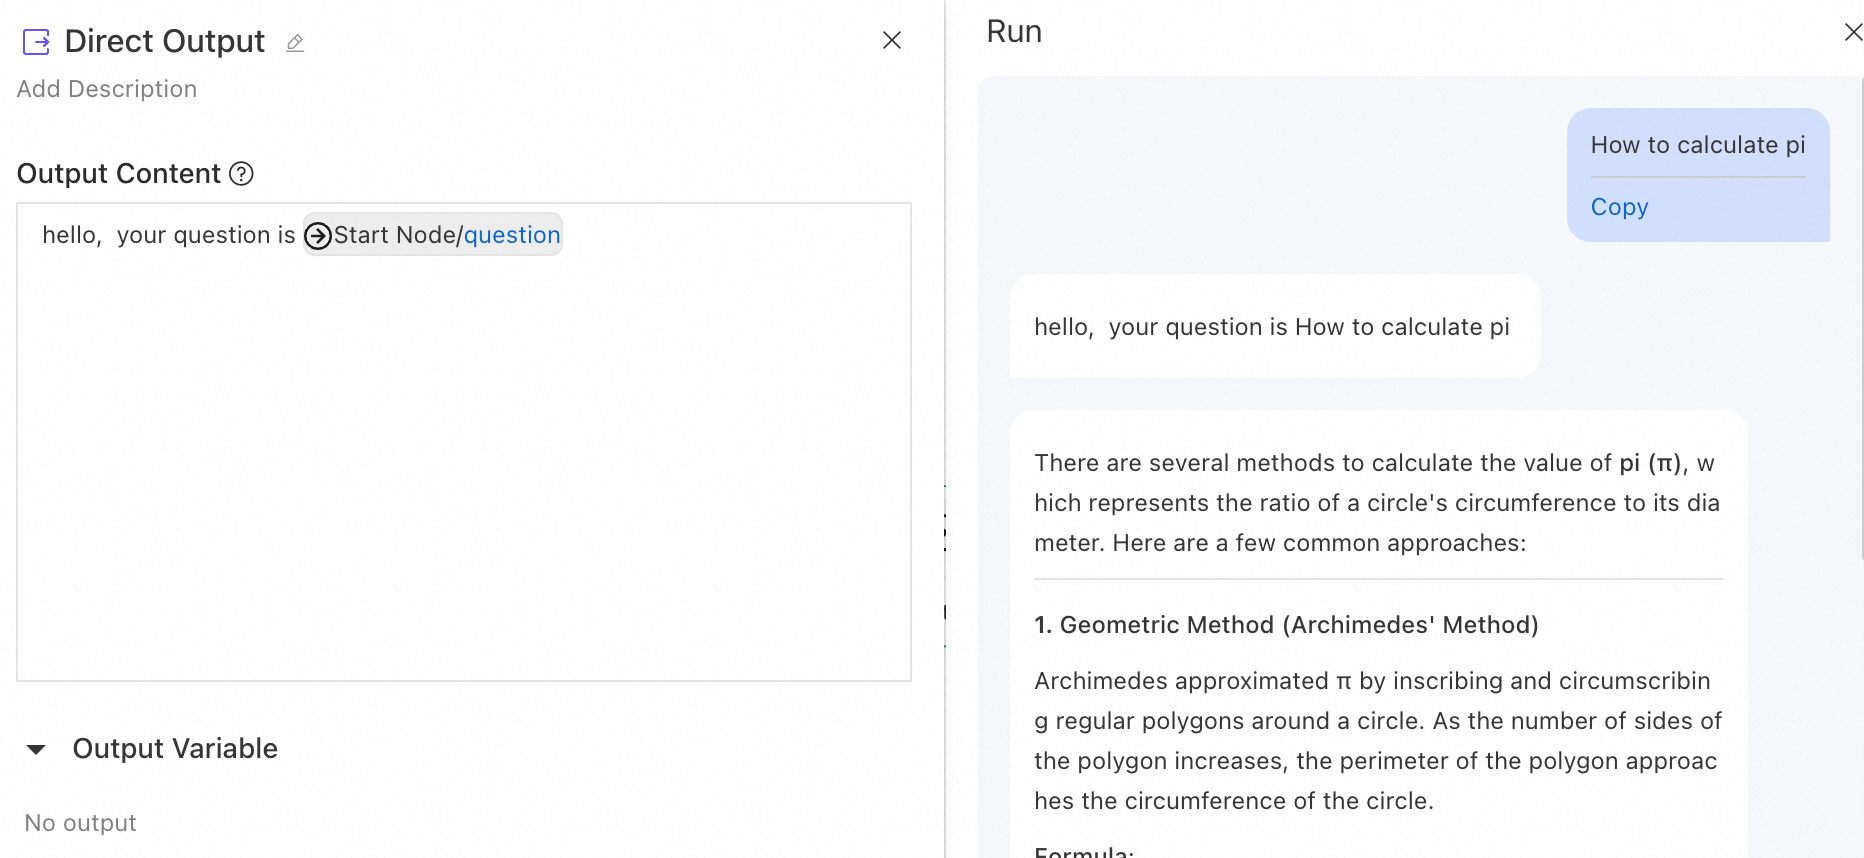Click the Direct Output node icon
This screenshot has width=1864, height=858.
36,42
